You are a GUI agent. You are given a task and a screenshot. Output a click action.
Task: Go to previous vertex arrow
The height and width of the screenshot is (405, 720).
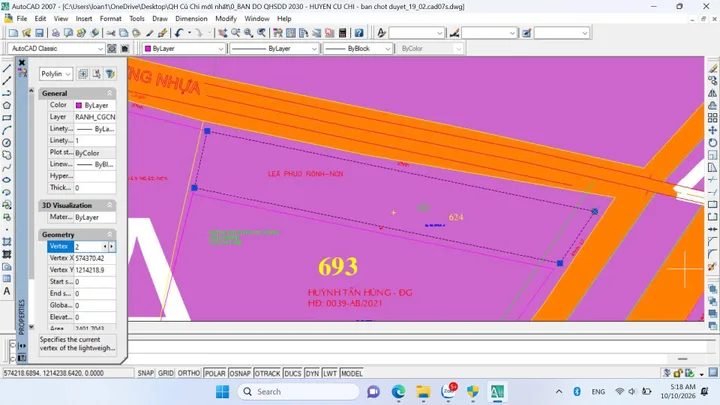pyautogui.click(x=105, y=247)
